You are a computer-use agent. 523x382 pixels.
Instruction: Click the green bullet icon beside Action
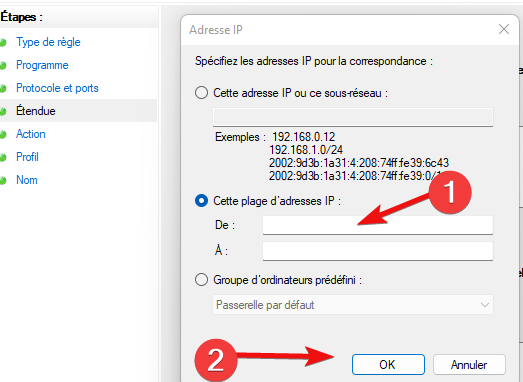coord(3,134)
